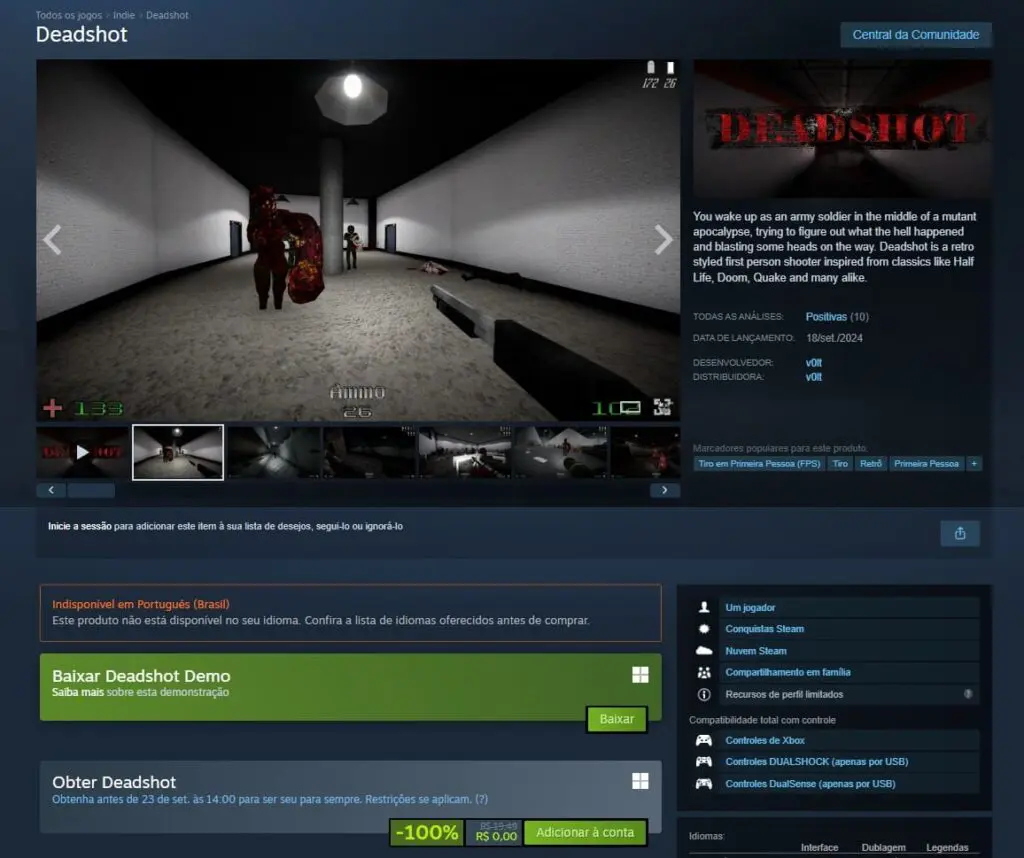Click Windows icon in demo box
The height and width of the screenshot is (858, 1024).
(641, 675)
